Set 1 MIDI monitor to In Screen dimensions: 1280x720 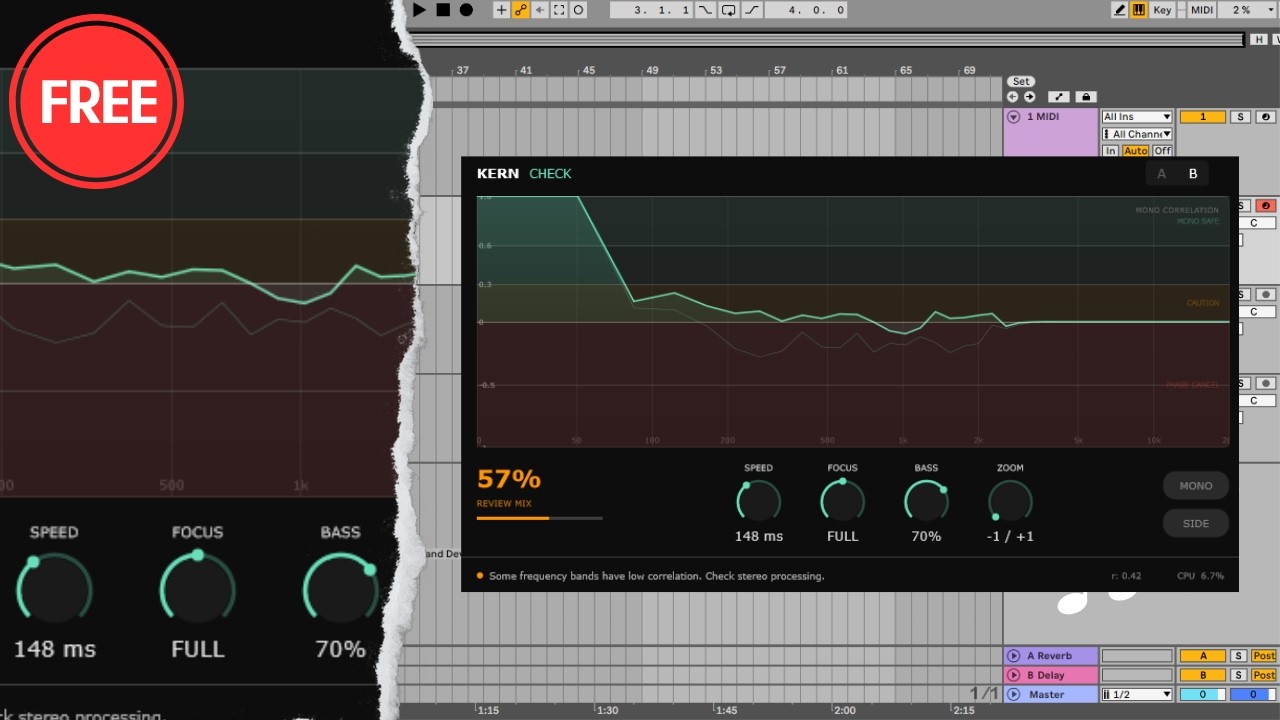1110,151
